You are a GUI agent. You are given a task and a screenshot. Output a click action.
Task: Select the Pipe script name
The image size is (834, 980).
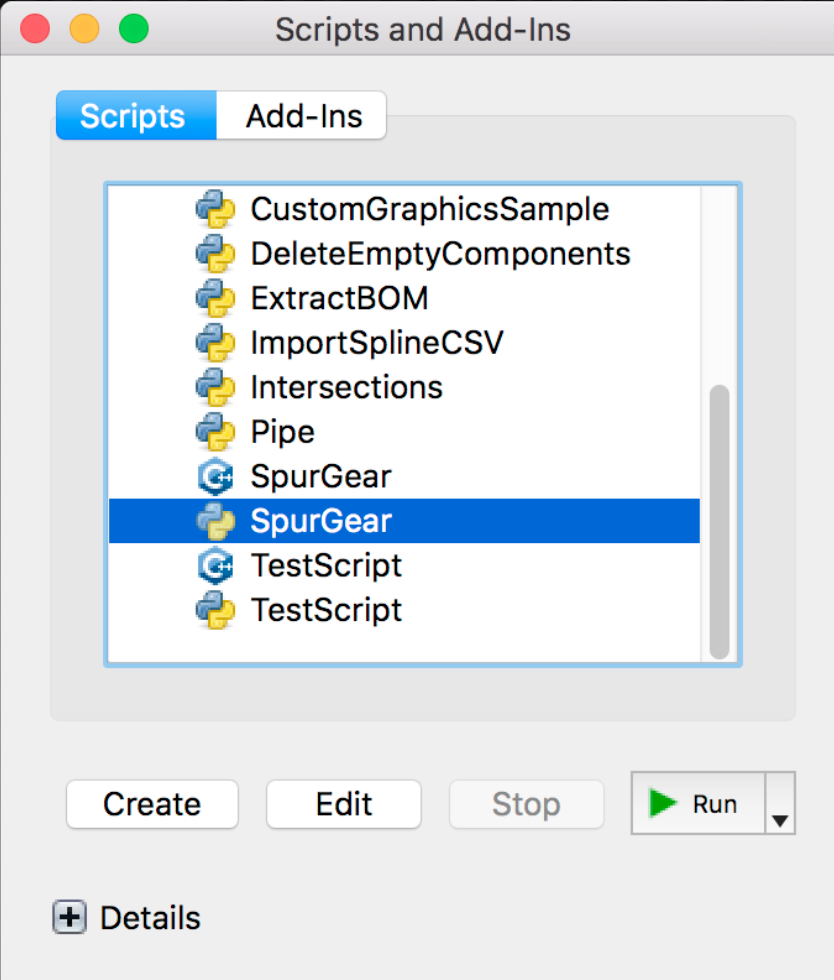click(x=283, y=432)
